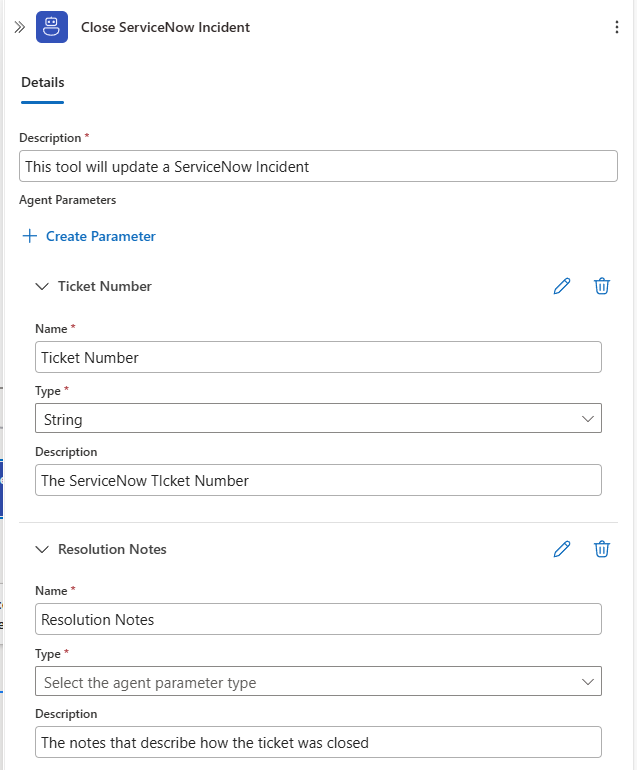Open the String type dropdown

coord(318,418)
